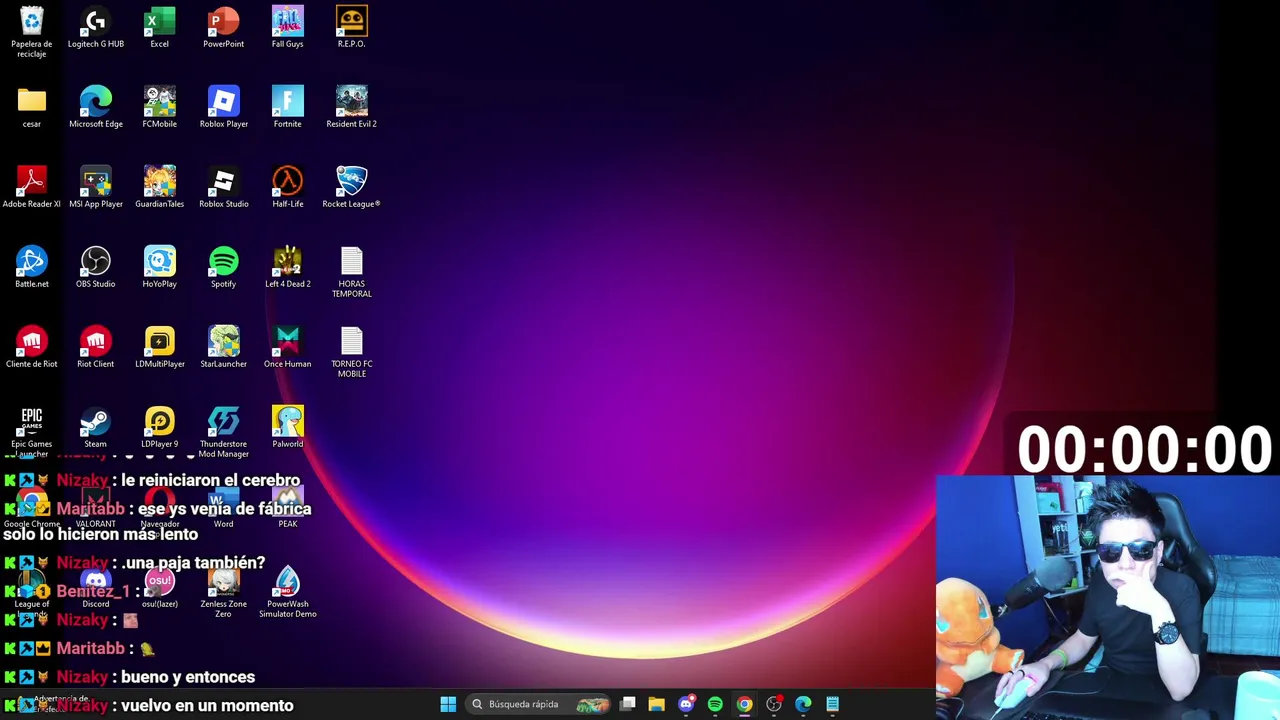Viewport: 1280px width, 720px height.
Task: Select the Microsoft Edge desktop shortcut
Action: pyautogui.click(x=96, y=108)
